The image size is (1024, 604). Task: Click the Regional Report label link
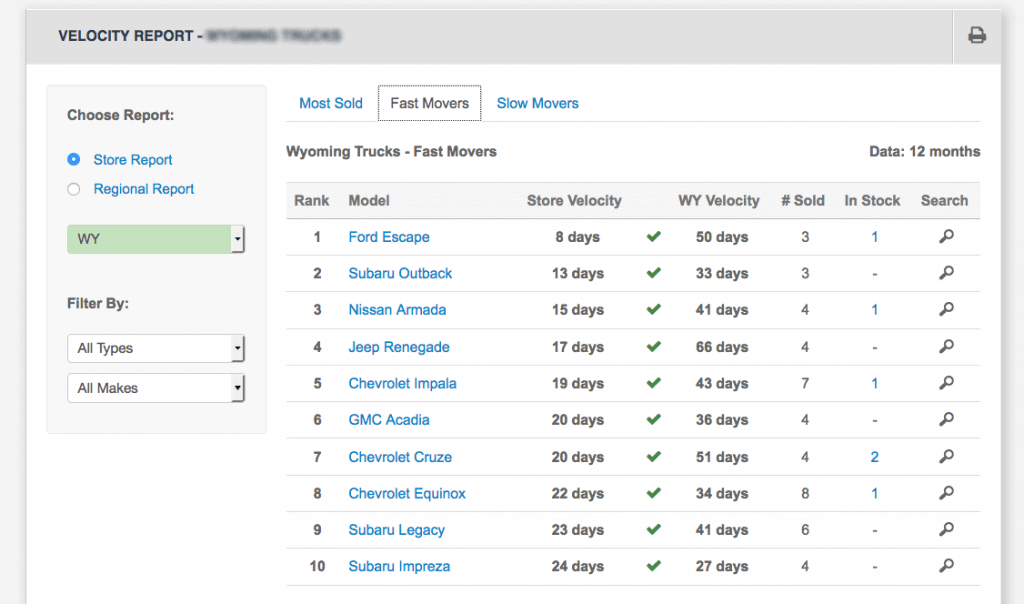pos(144,189)
